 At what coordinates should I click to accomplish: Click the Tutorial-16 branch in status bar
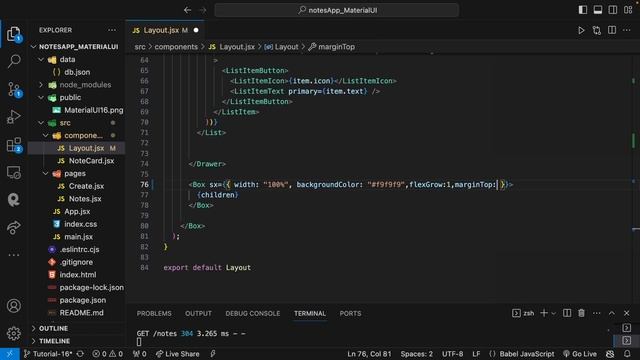point(48,354)
